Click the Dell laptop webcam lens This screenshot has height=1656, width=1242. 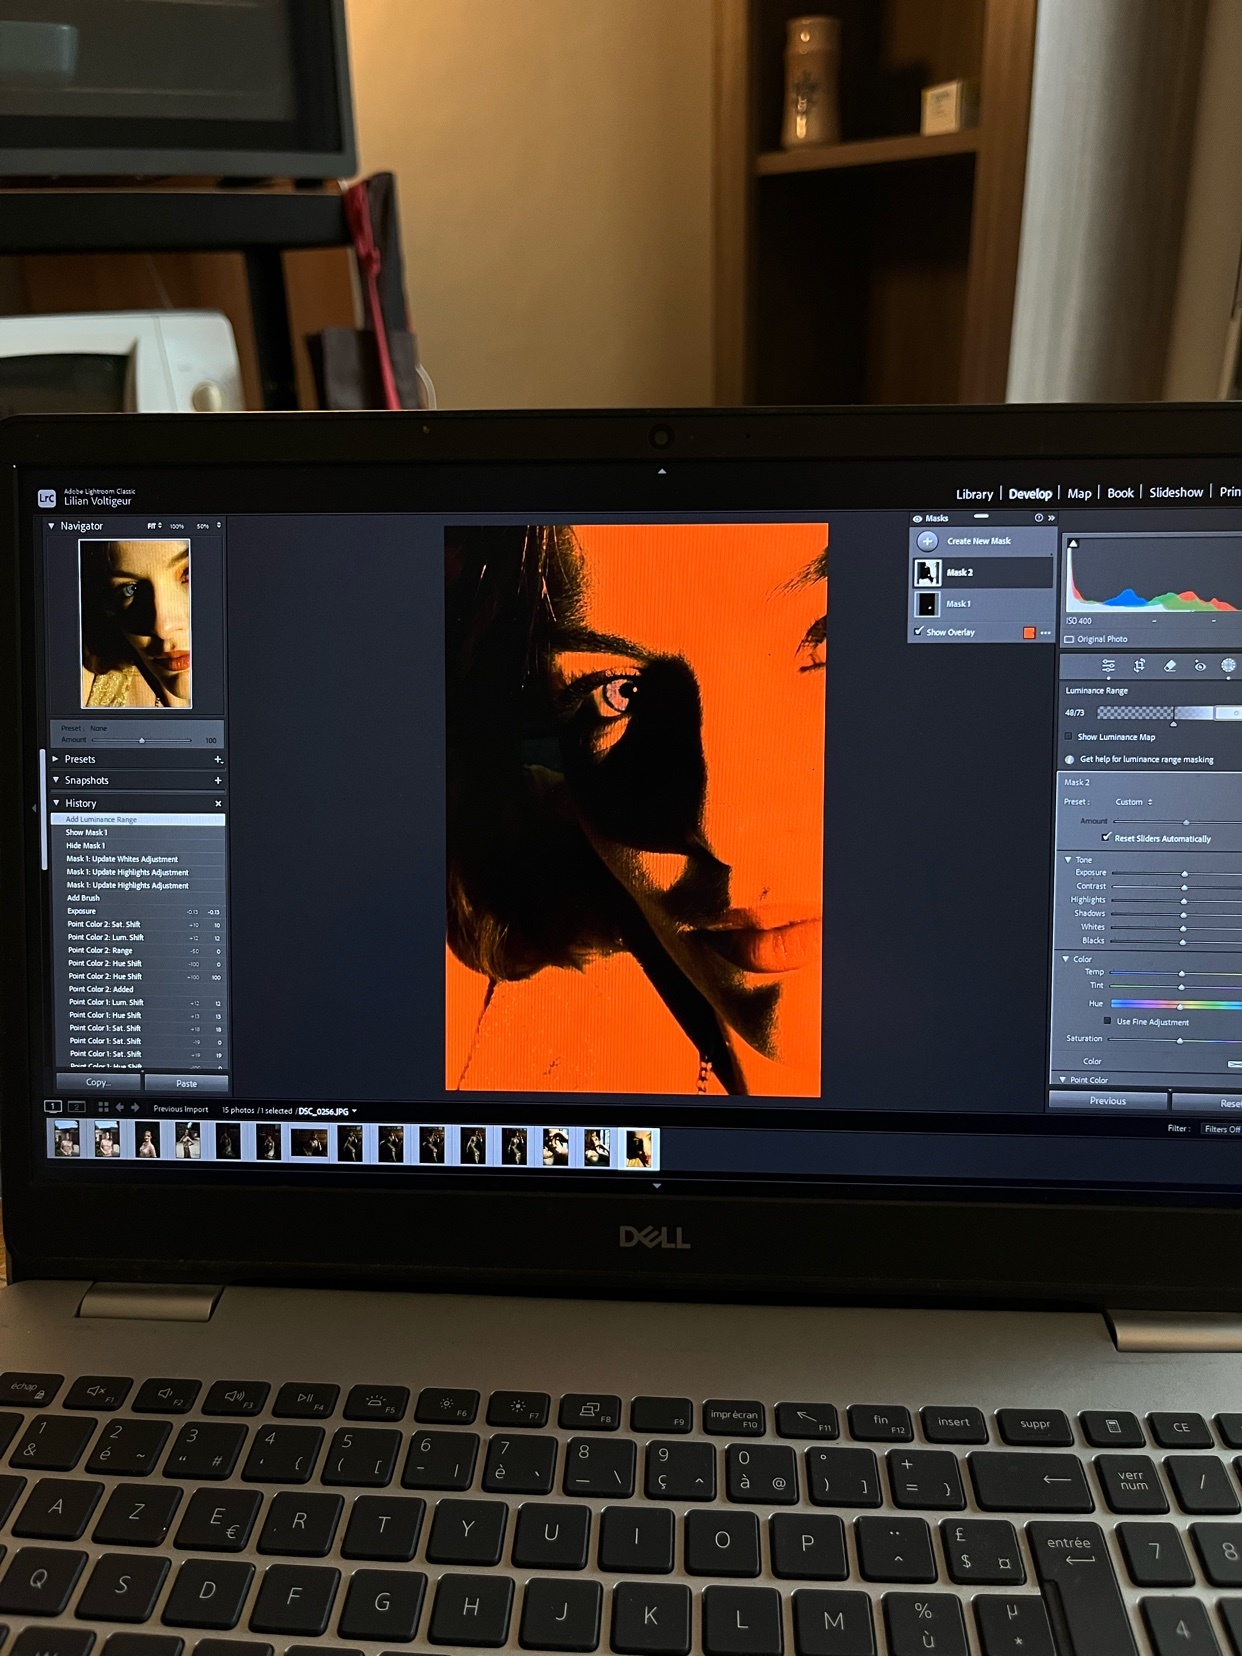pos(660,437)
